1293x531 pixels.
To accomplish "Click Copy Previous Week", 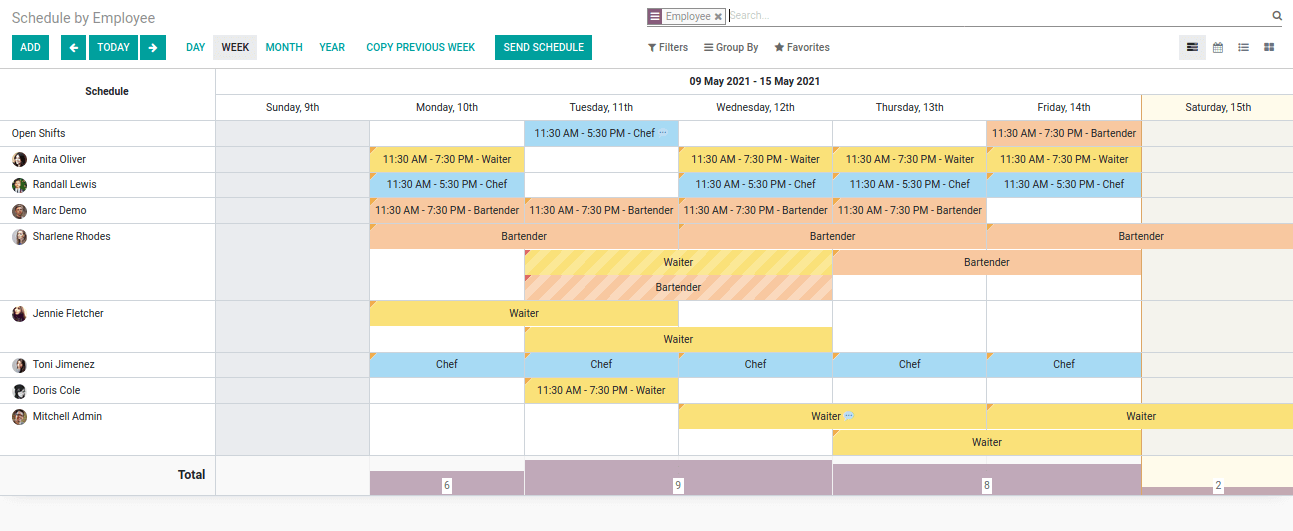I will point(420,47).
